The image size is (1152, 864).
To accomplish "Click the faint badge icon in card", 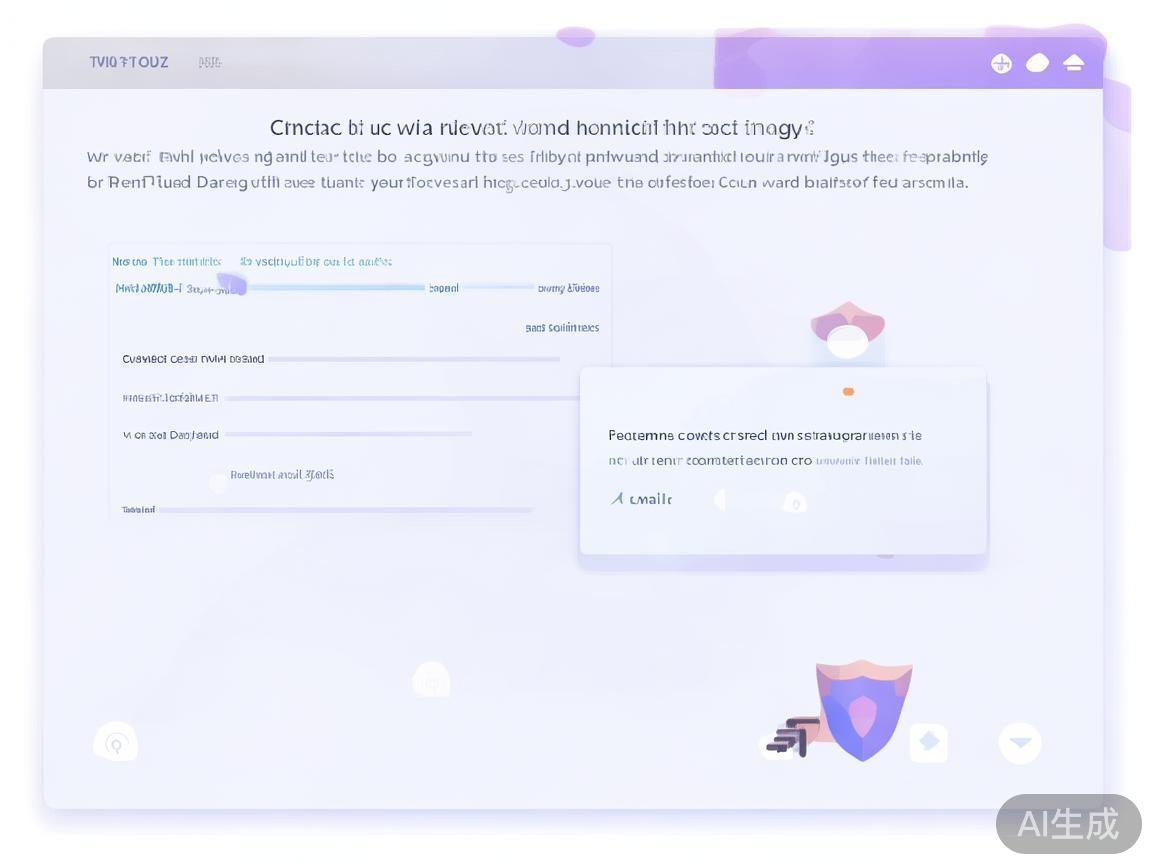I will point(794,503).
